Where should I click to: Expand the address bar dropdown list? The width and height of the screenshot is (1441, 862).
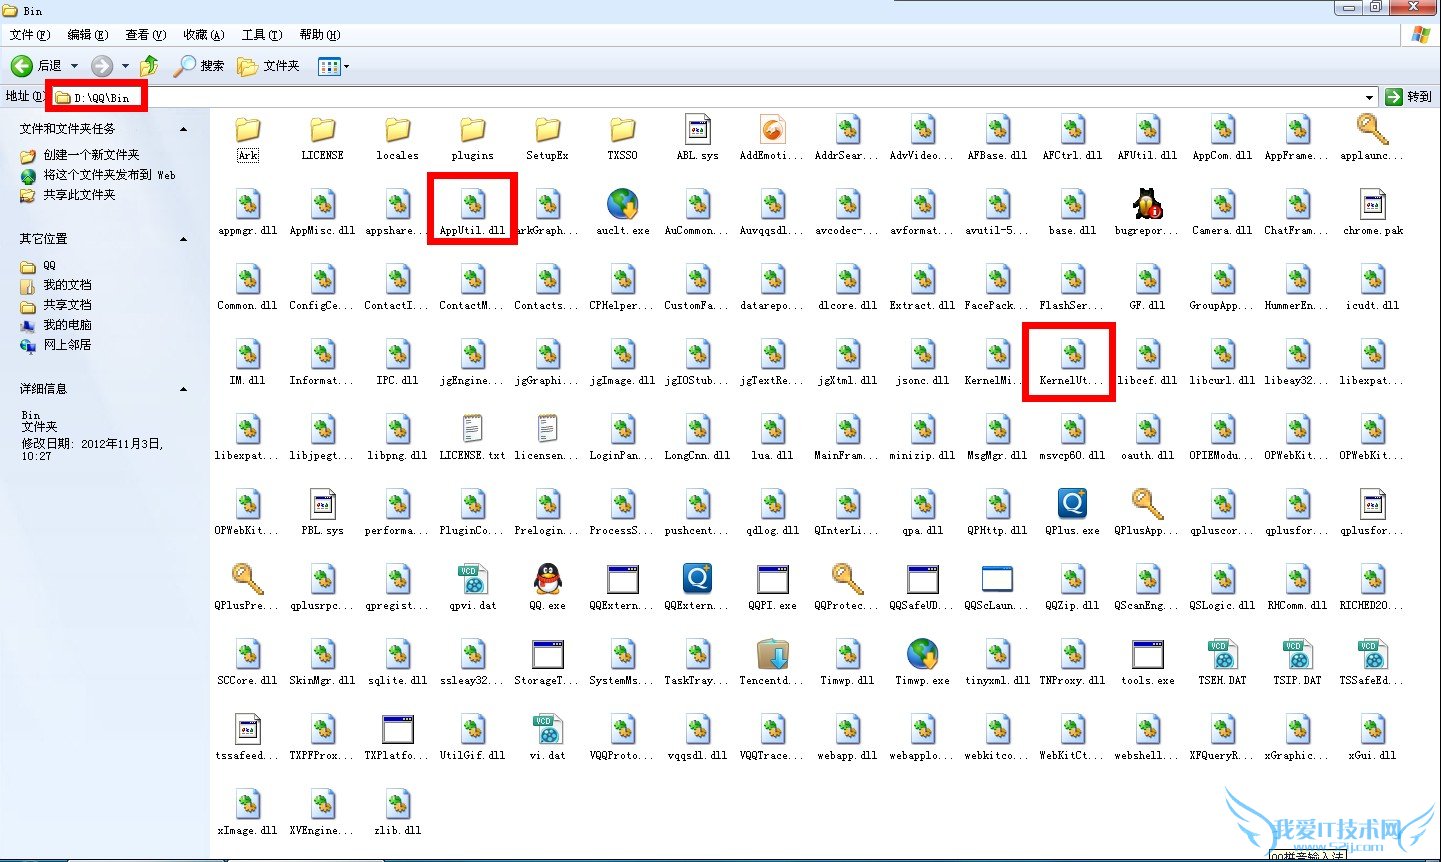click(1369, 97)
